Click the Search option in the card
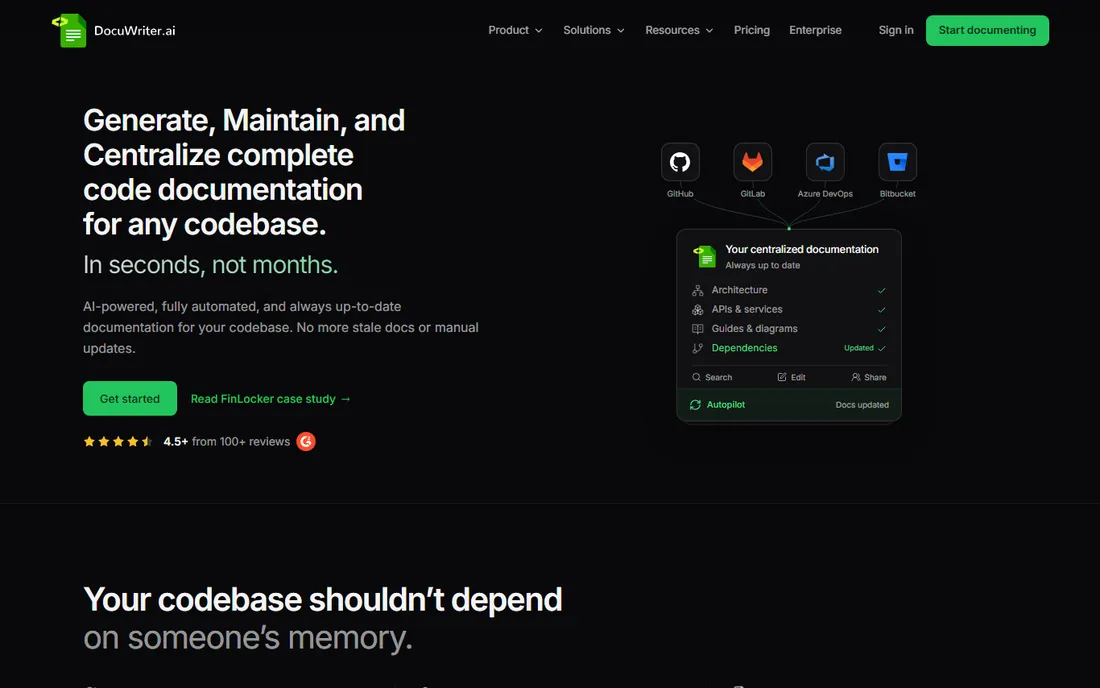 pos(712,377)
